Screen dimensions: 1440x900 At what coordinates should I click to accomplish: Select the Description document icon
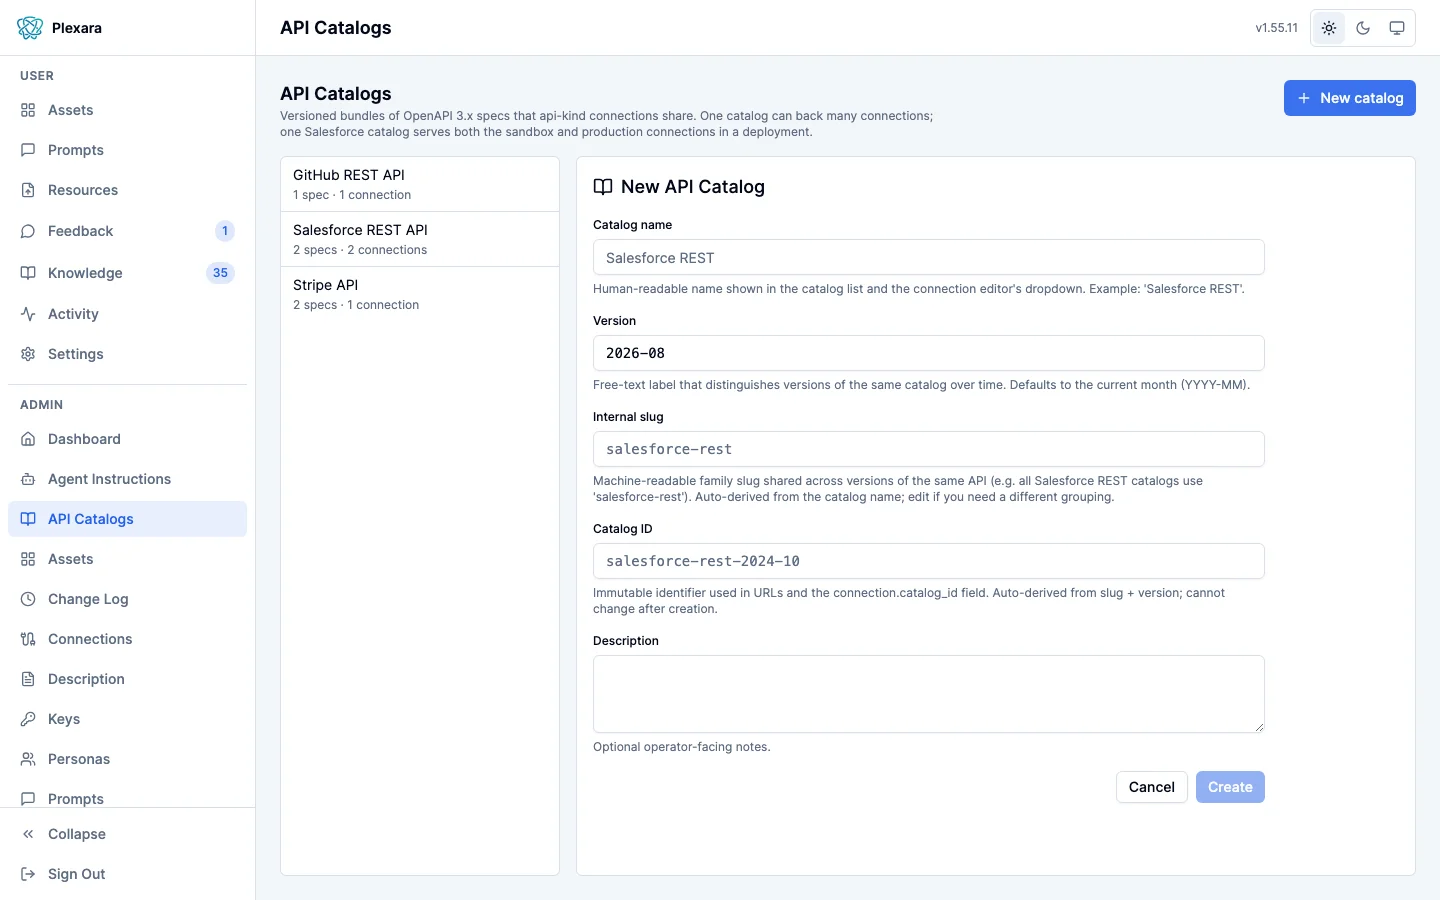(x=28, y=679)
